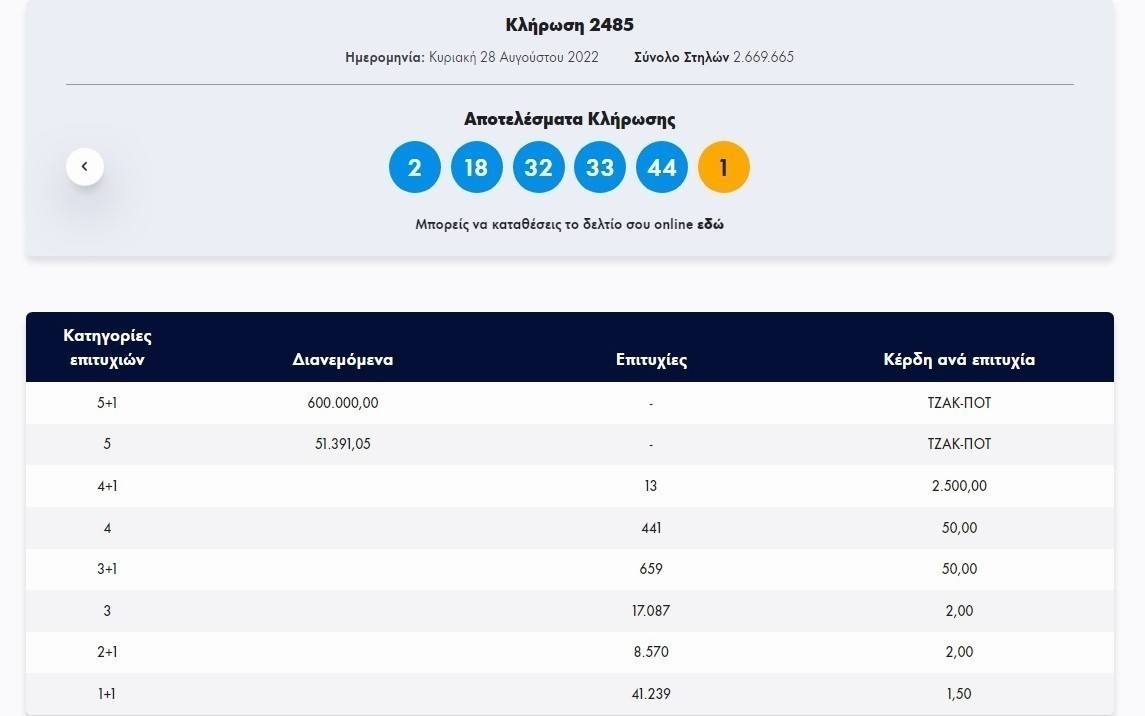Click the previous draw arrow button
The height and width of the screenshot is (716, 1145).
(x=85, y=167)
